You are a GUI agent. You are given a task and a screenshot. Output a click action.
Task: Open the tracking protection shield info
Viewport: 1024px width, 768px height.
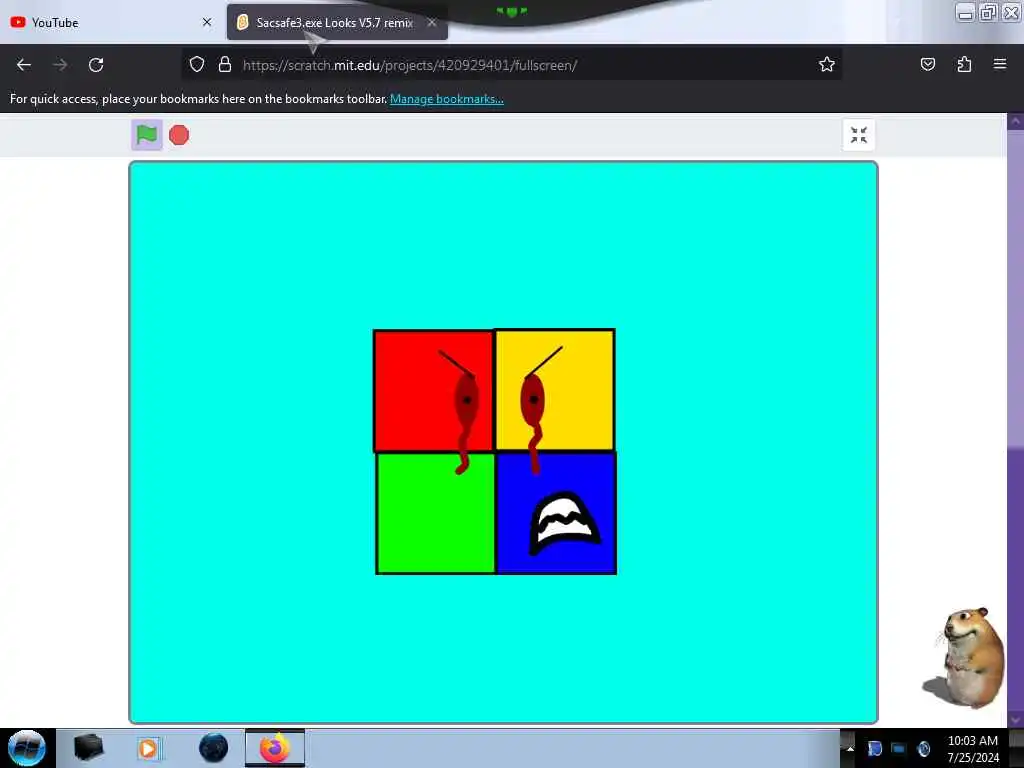point(197,65)
